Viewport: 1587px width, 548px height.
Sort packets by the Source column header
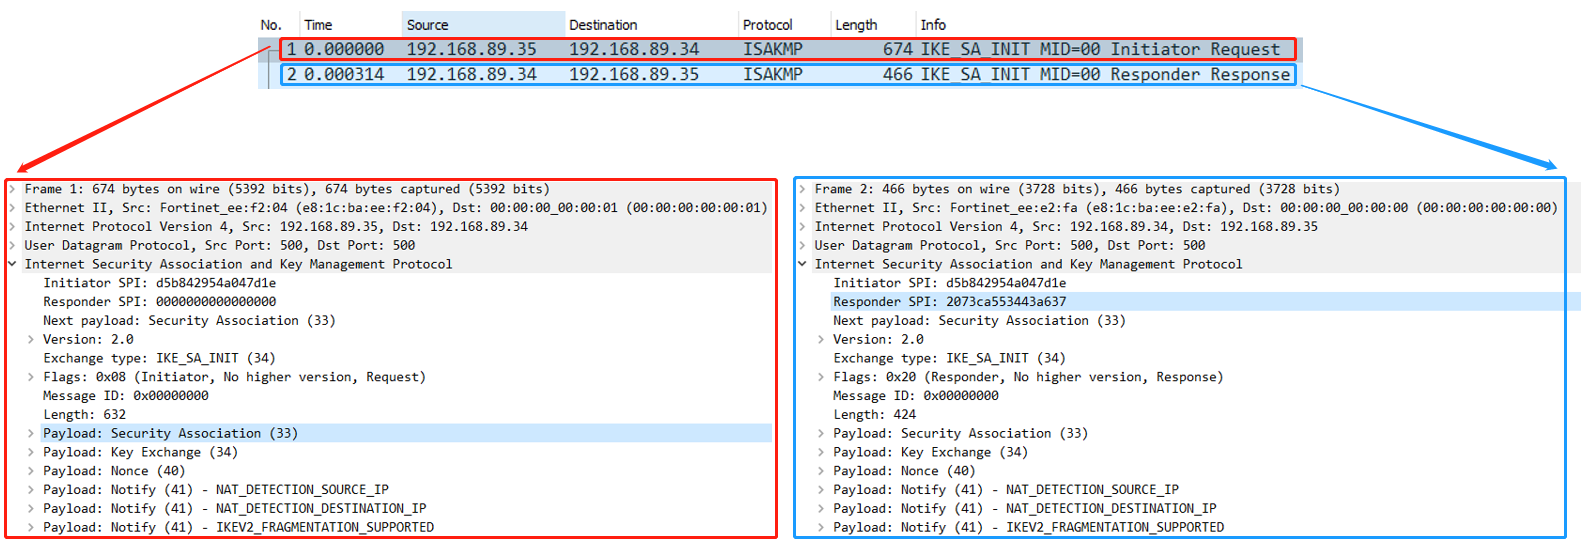(x=427, y=25)
